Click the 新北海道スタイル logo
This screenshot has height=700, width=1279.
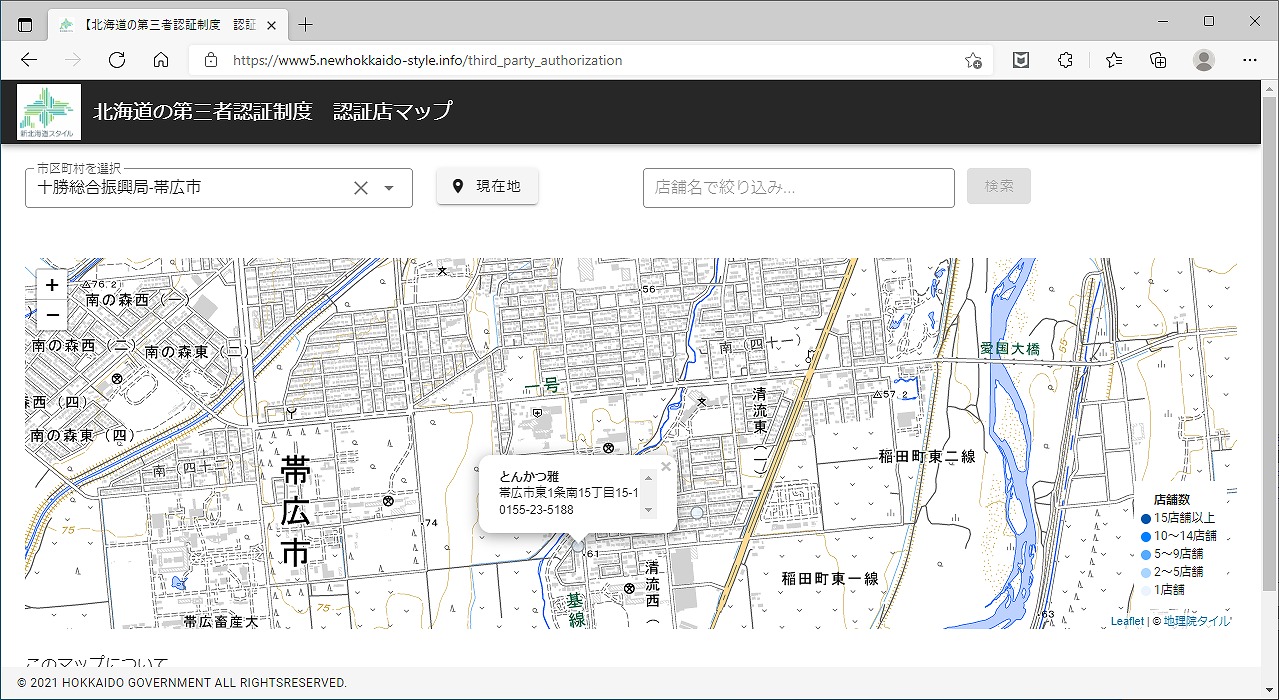coord(48,111)
